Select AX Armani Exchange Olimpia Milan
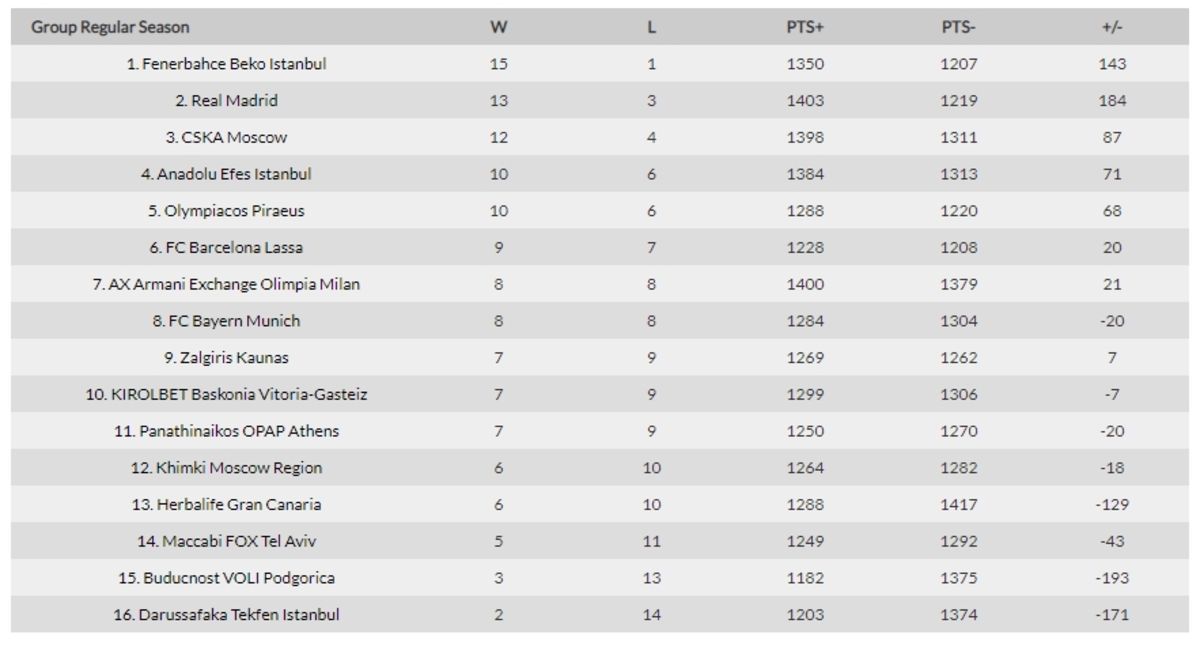Image resolution: width=1200 pixels, height=646 pixels. [227, 284]
